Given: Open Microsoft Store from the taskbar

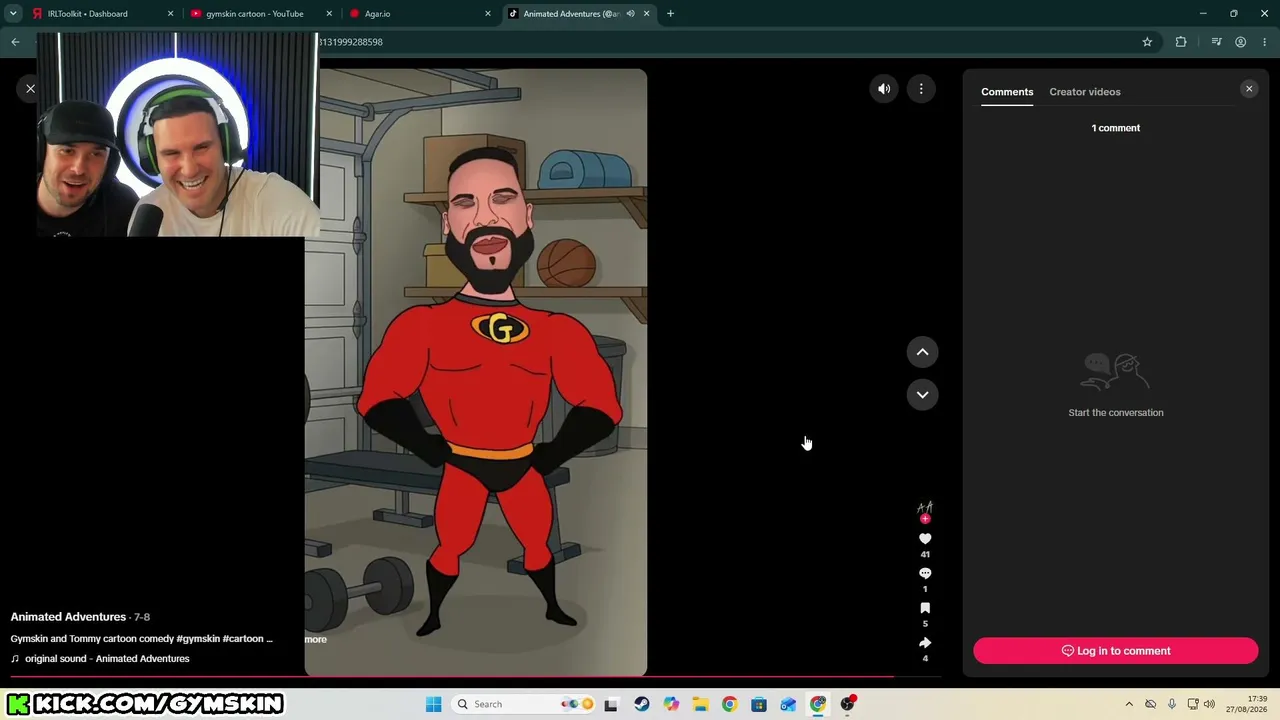Looking at the screenshot, I should [759, 704].
